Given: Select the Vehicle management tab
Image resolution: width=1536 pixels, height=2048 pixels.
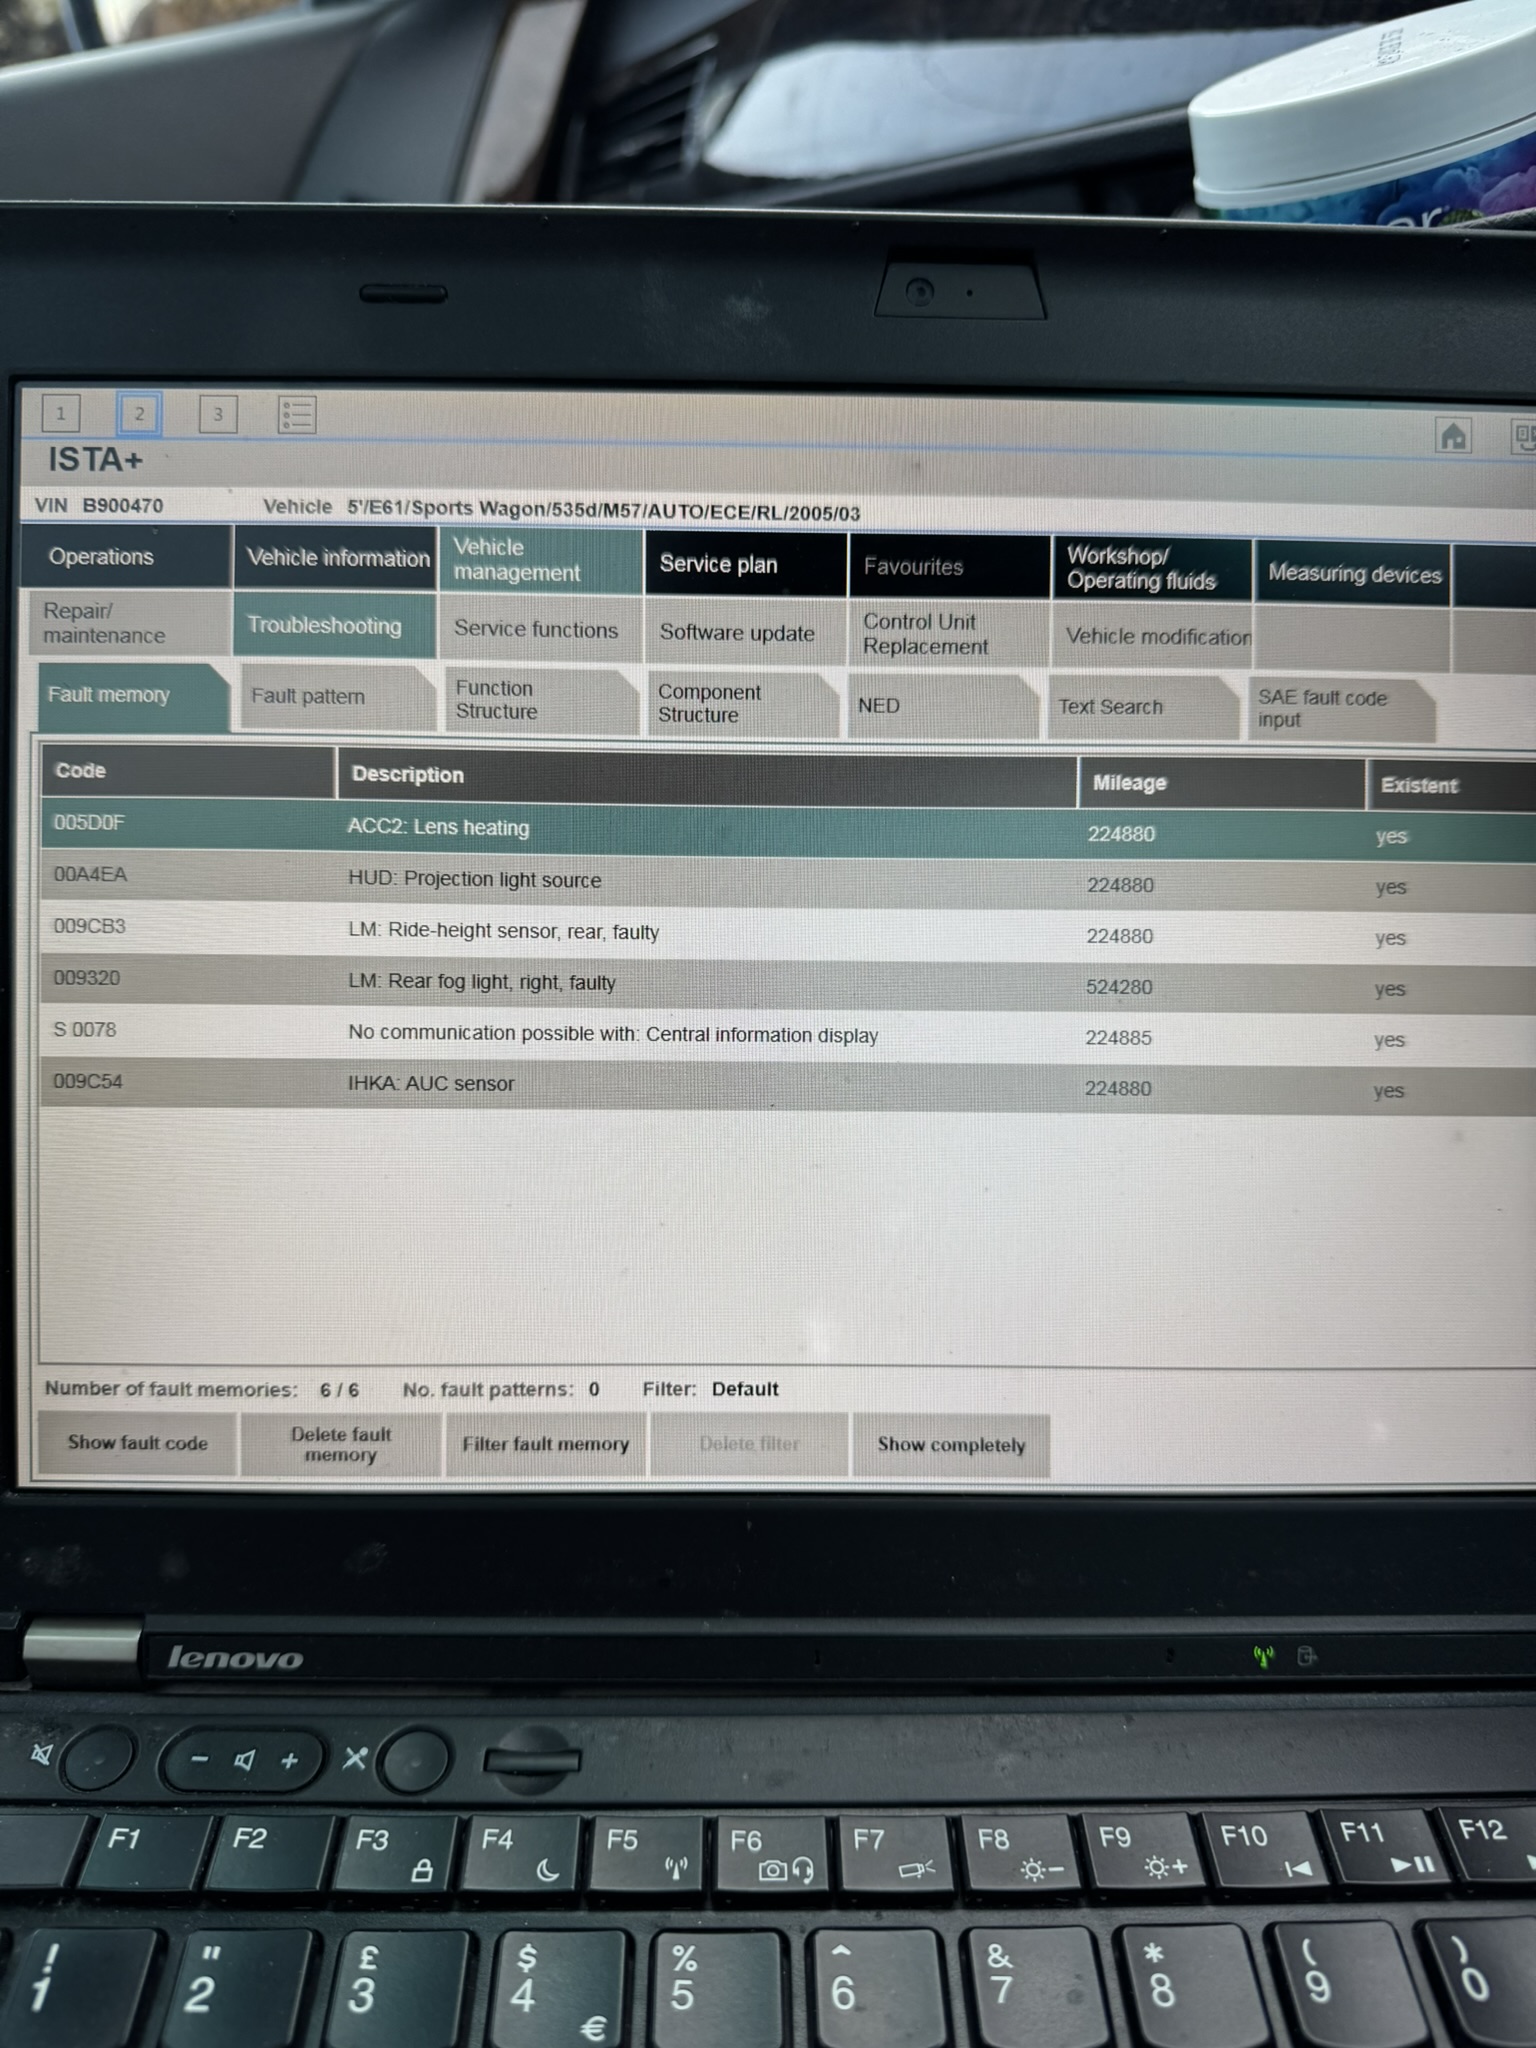Looking at the screenshot, I should [x=541, y=560].
